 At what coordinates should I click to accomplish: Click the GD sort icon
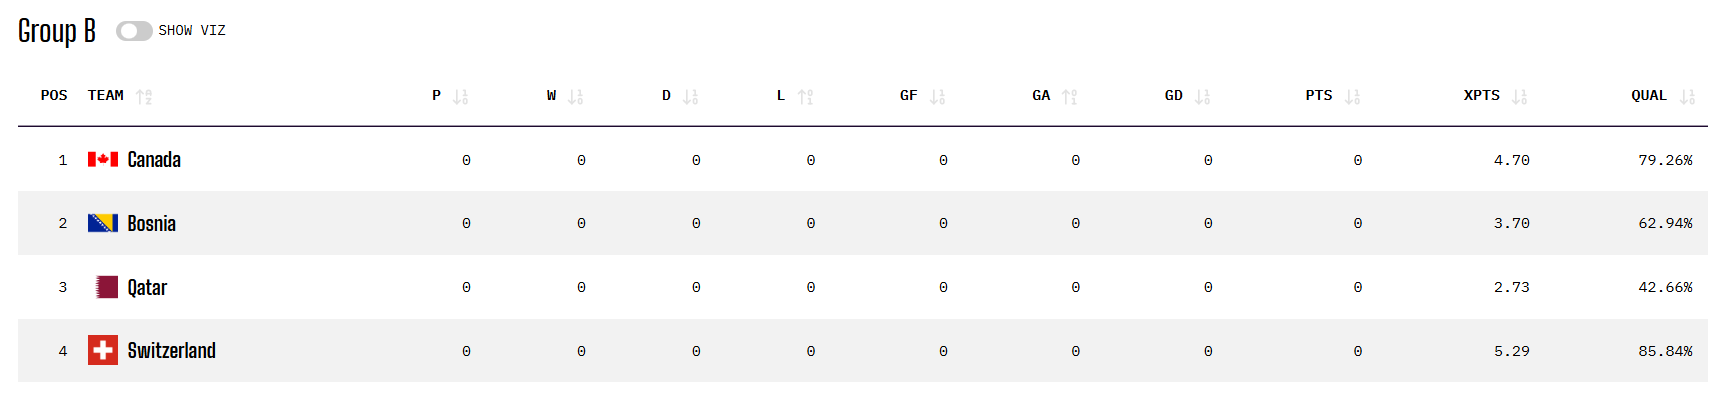click(1202, 97)
